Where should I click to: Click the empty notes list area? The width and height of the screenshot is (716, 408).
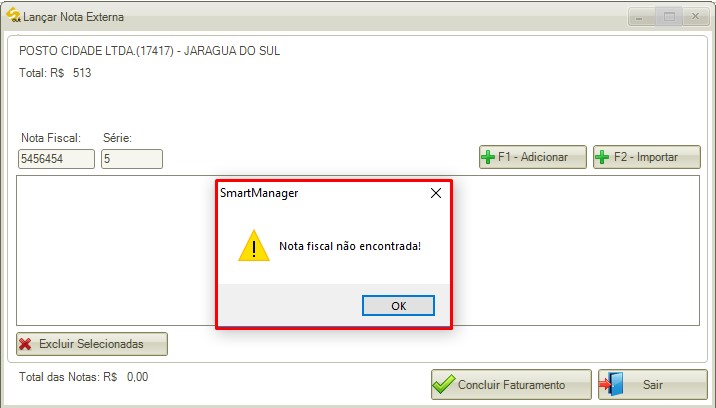(114, 250)
